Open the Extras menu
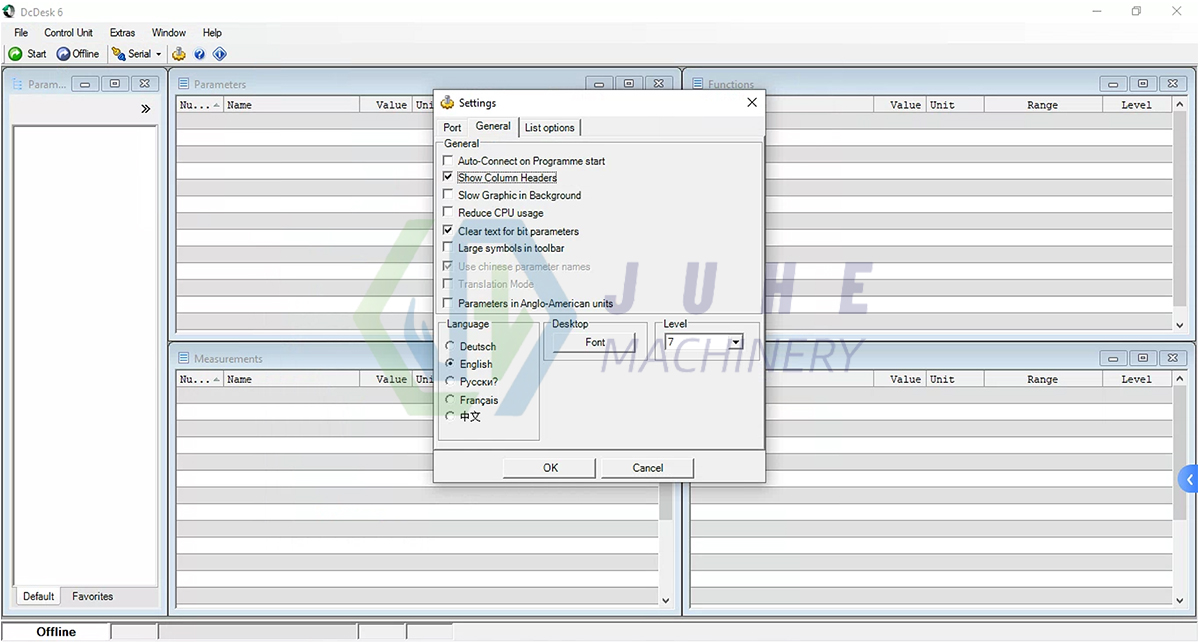The height and width of the screenshot is (642, 1200). coord(121,32)
